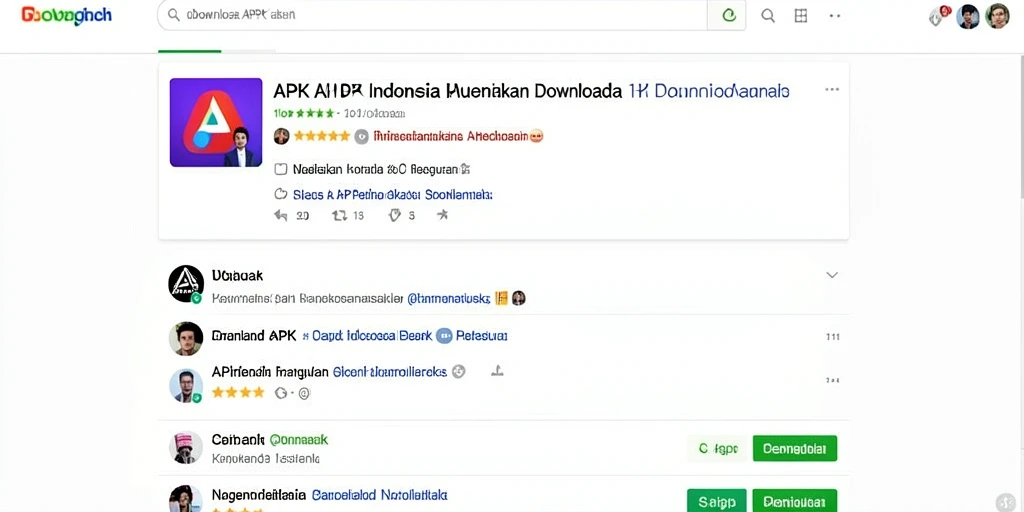Click the reply arrow icon showing 20
1024x512 pixels.
[281, 215]
